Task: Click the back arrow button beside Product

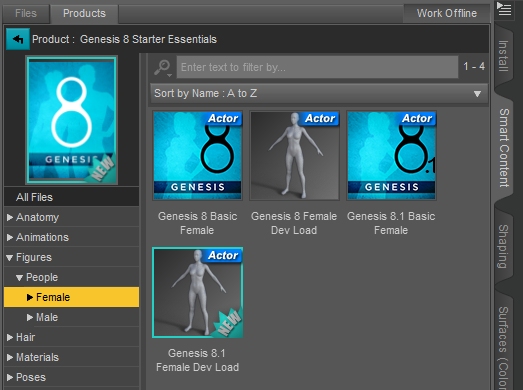Action: (18, 39)
